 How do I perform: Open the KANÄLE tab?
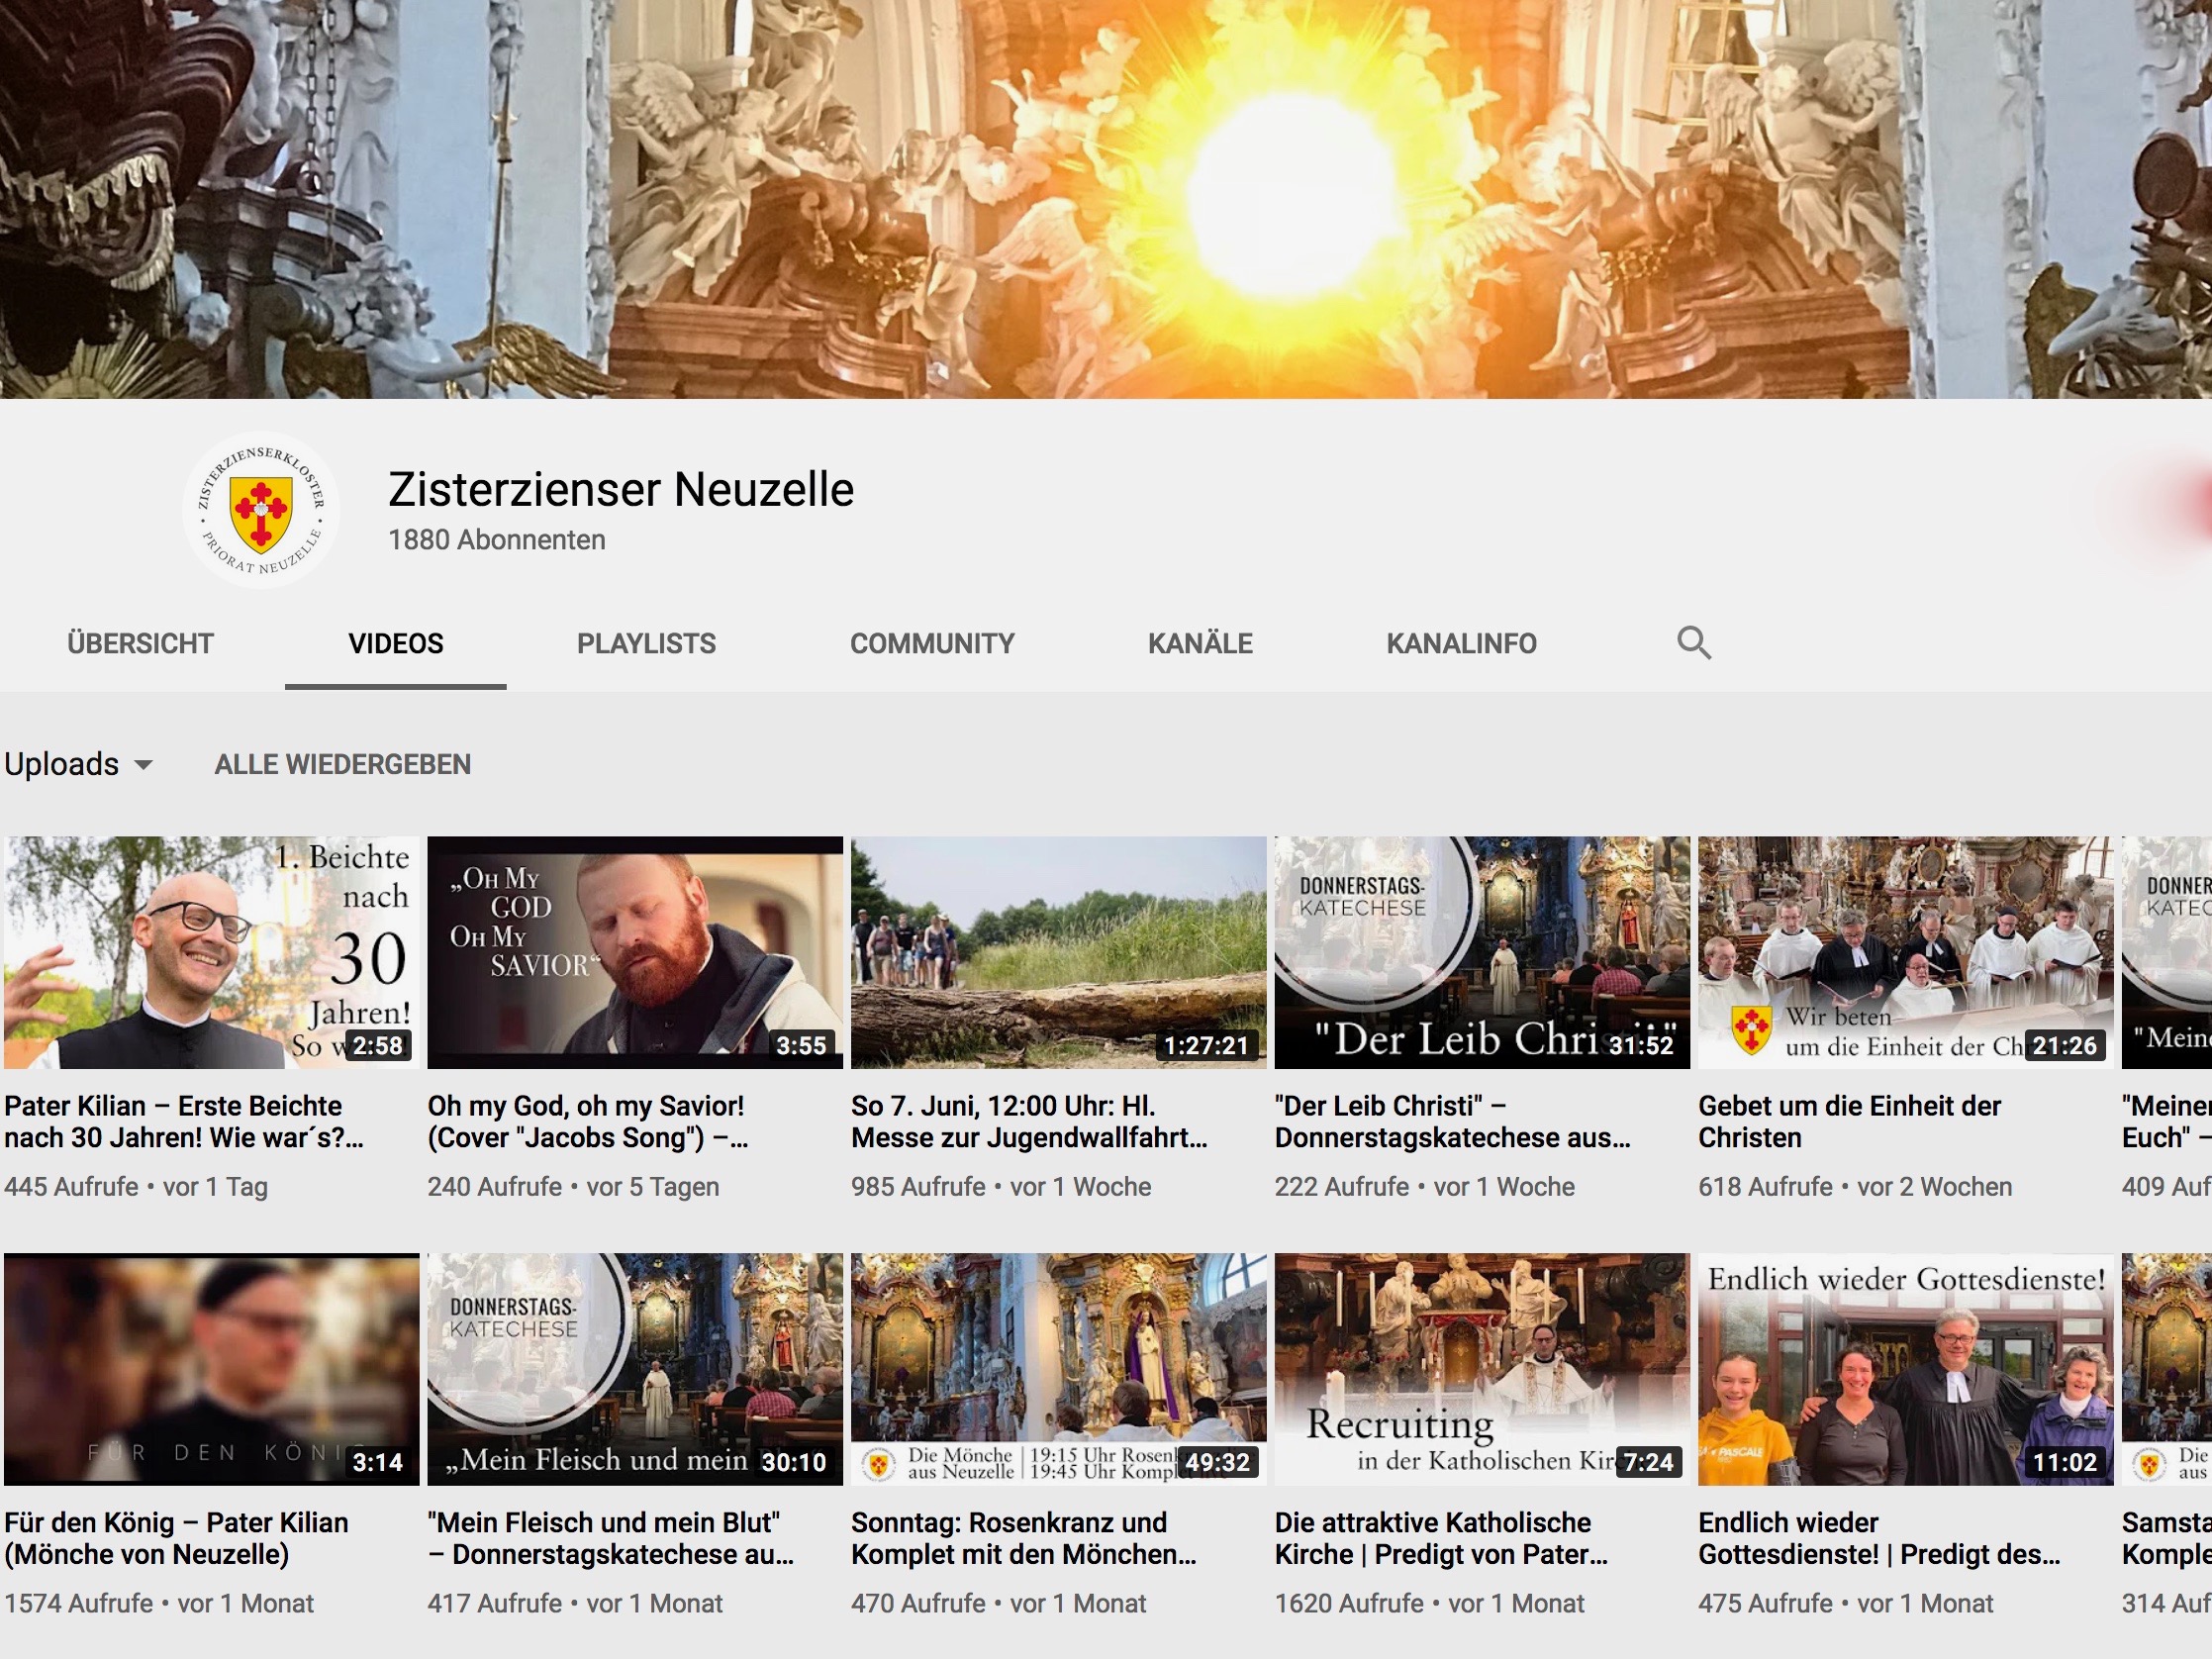(1200, 643)
